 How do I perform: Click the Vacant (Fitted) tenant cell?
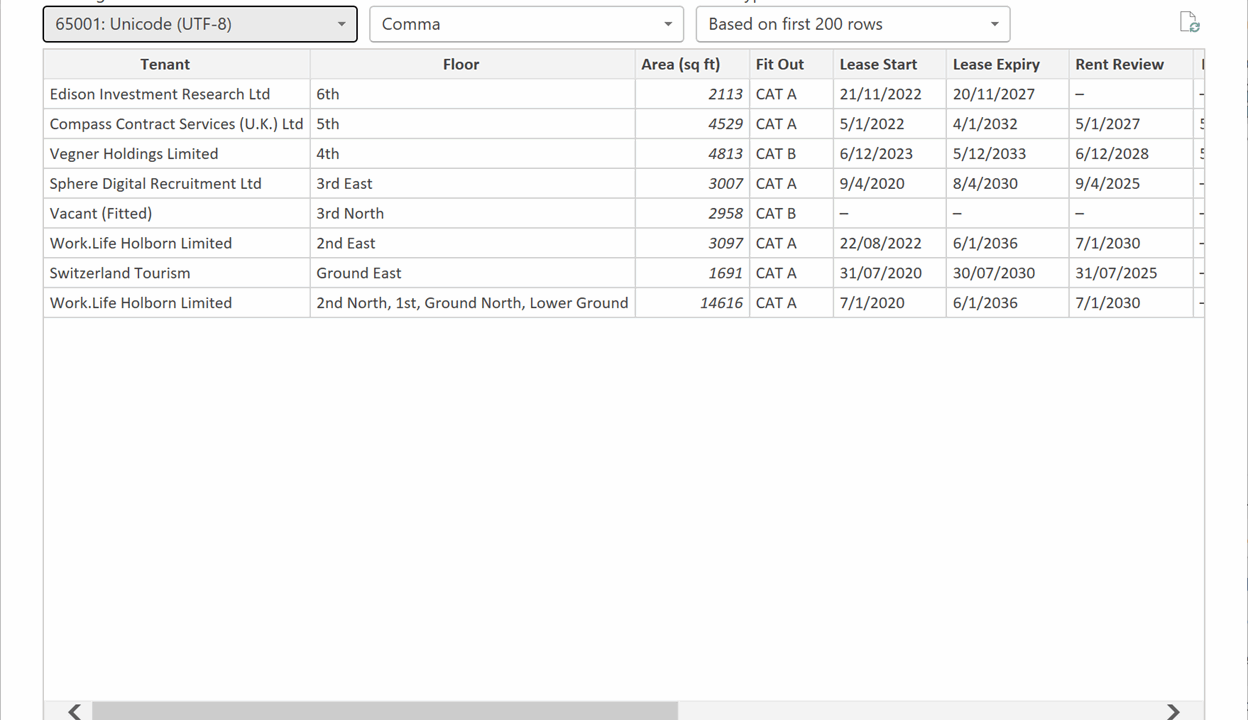click(177, 213)
